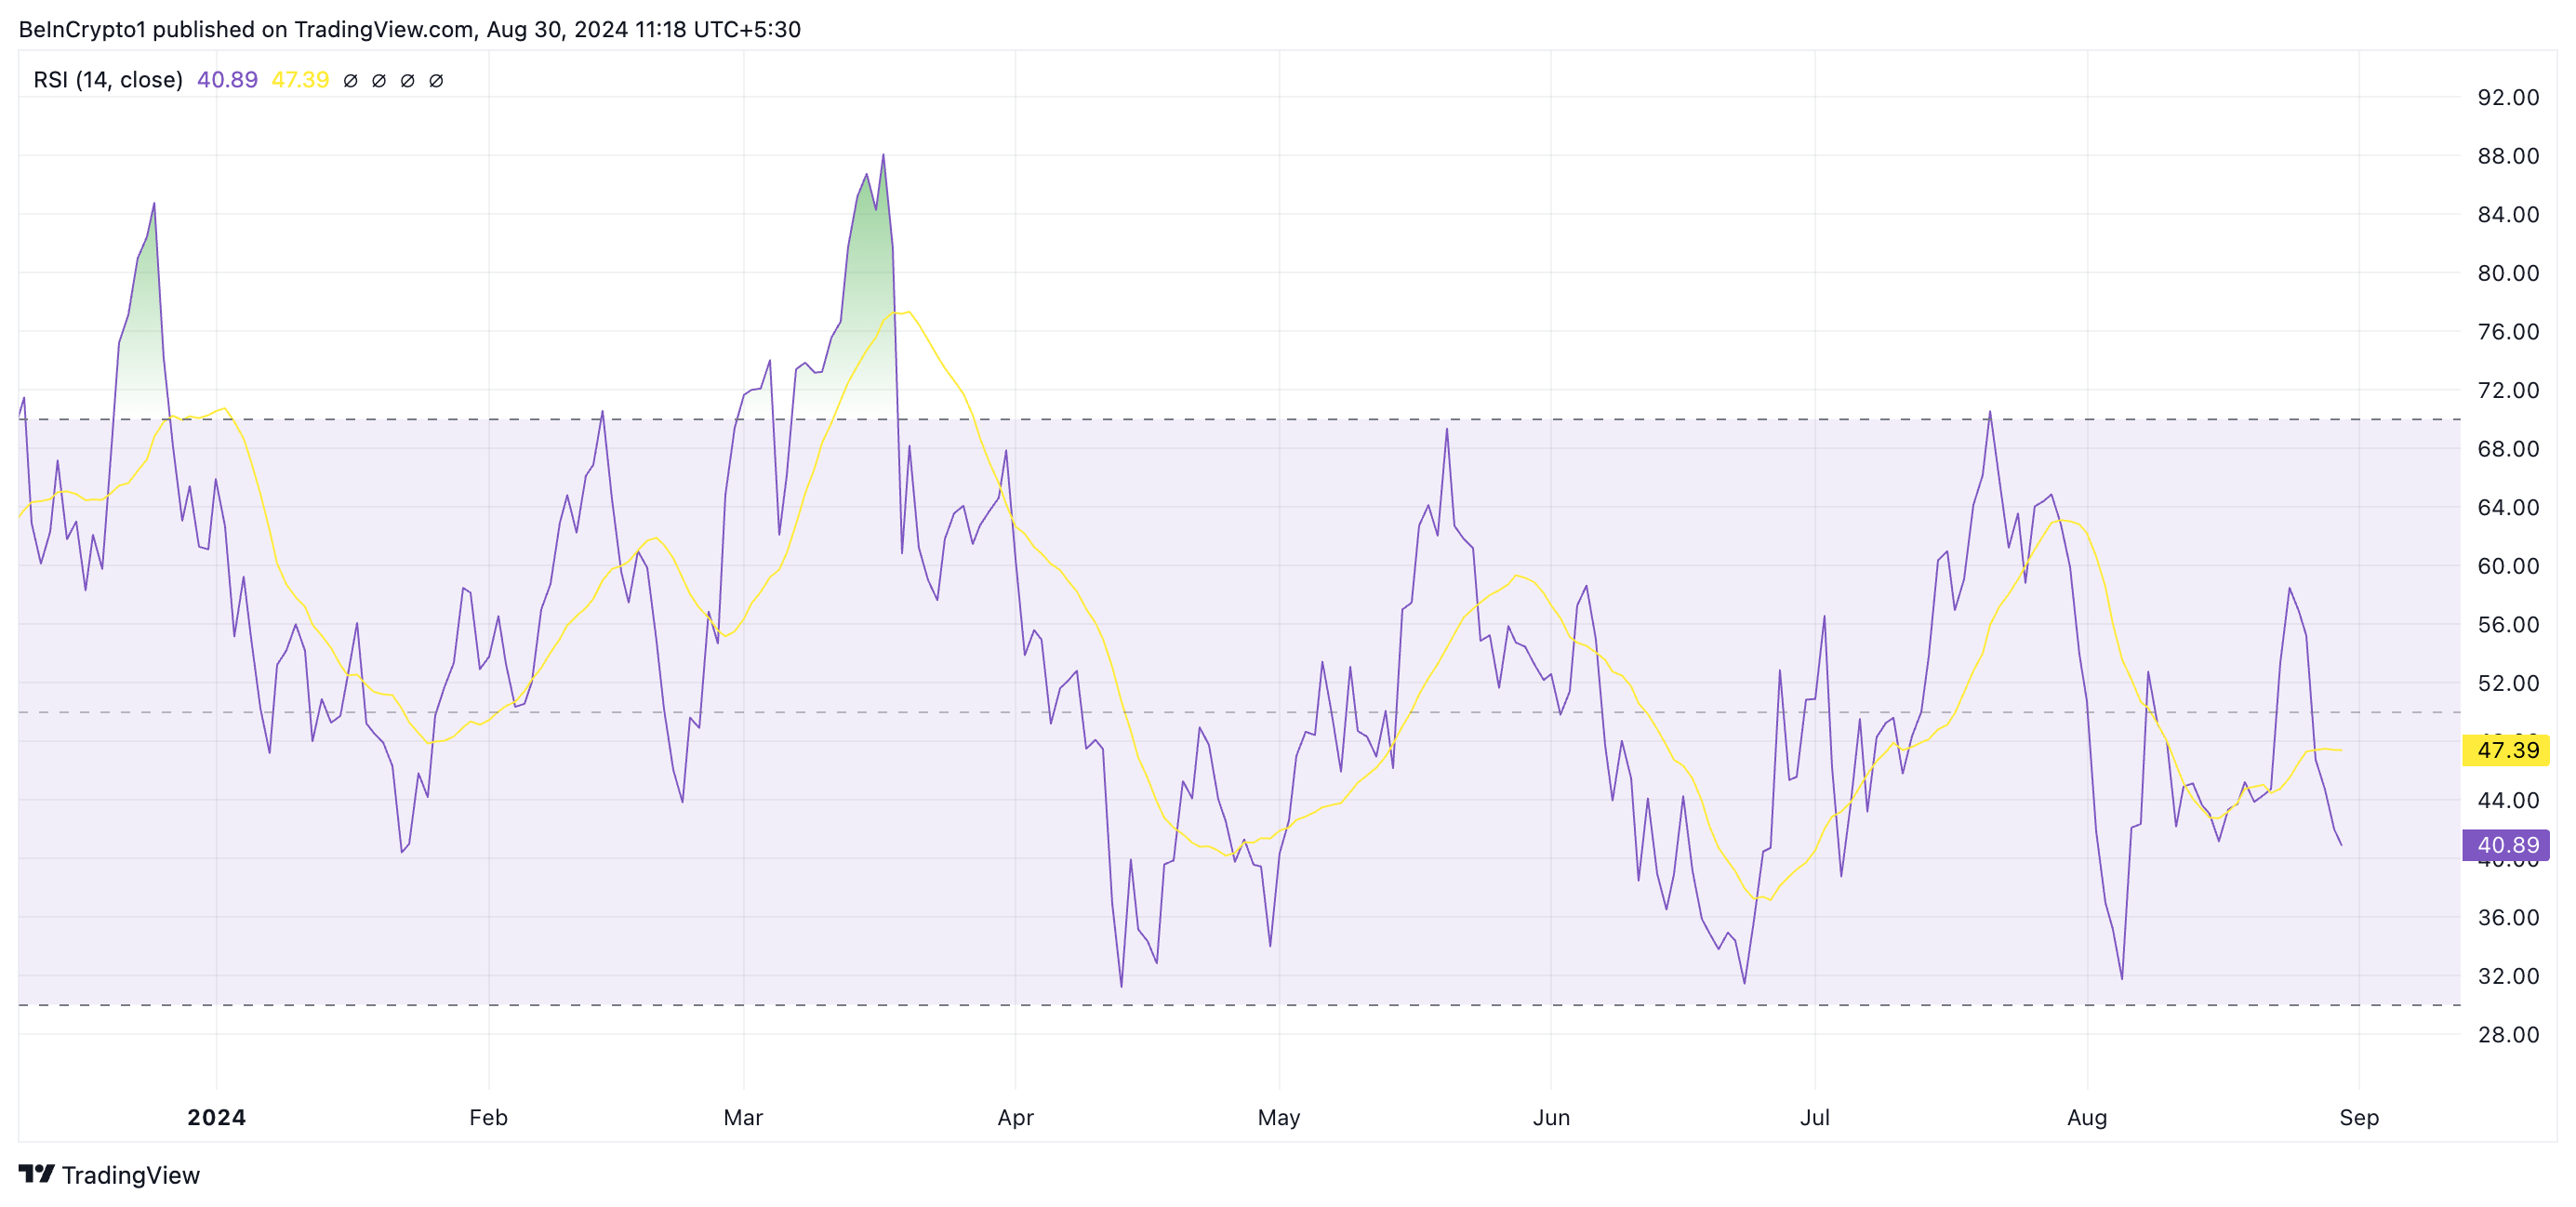
Task: Click the Sep label on time axis
Action: pos(2359,1117)
